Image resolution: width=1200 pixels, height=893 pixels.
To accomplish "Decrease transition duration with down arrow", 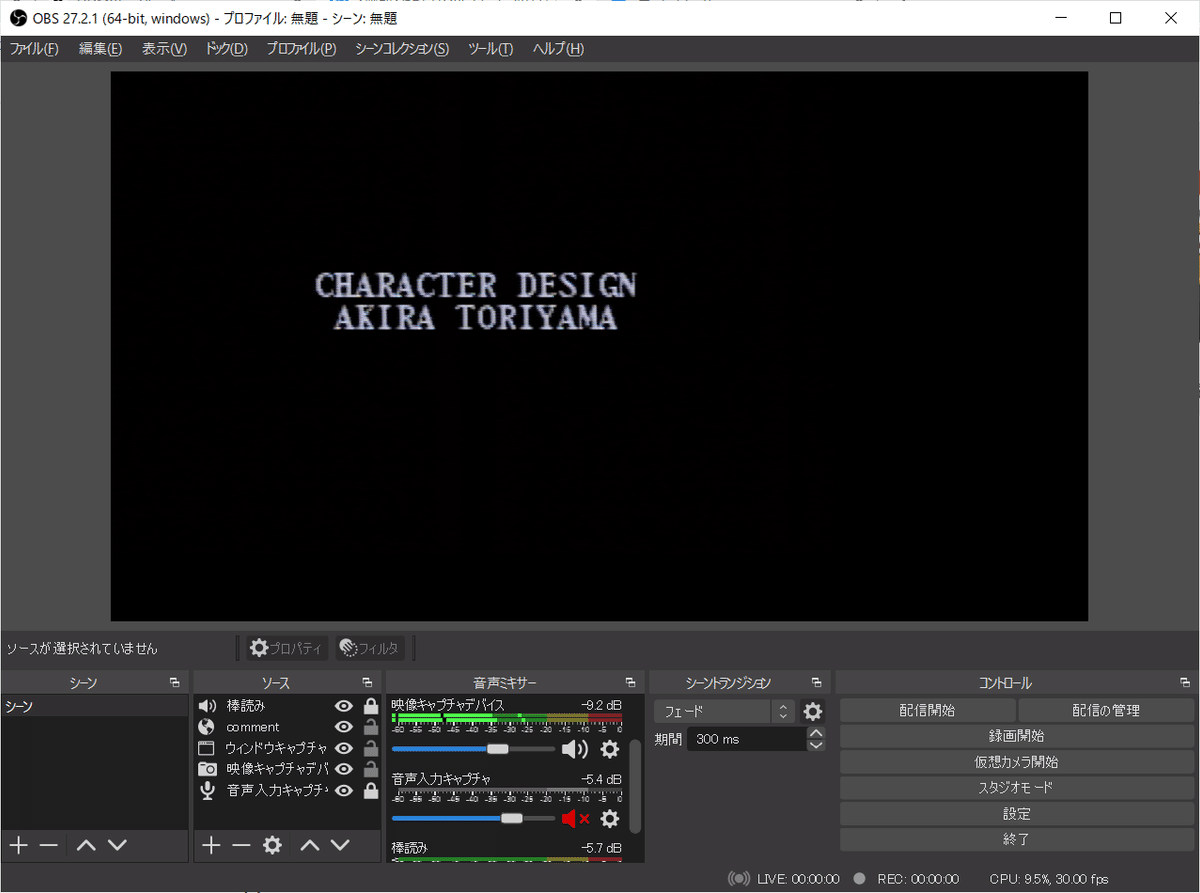I will [x=816, y=745].
